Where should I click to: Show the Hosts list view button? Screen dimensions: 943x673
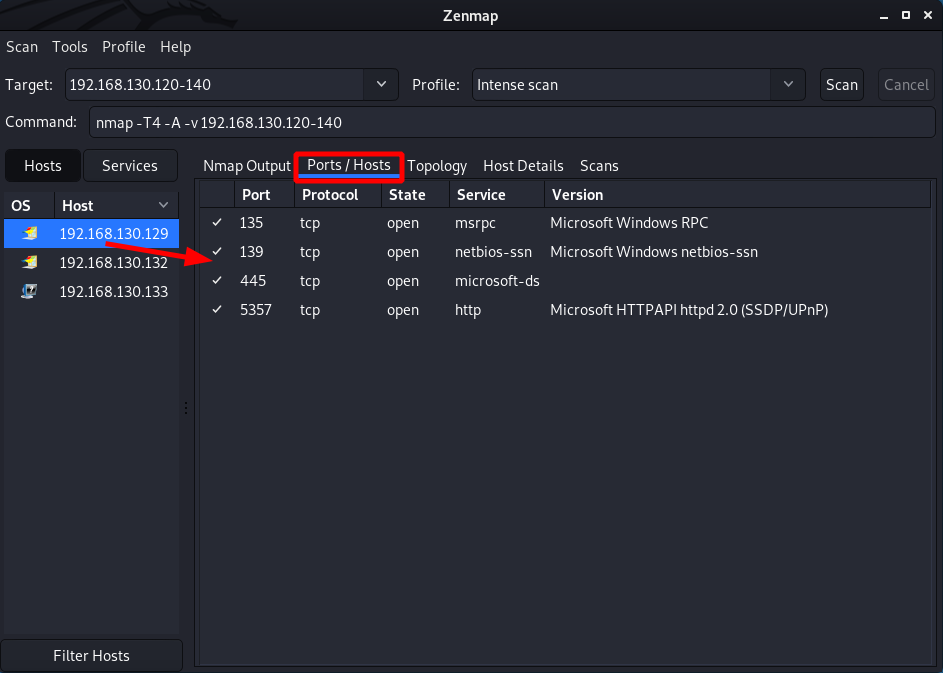point(43,166)
